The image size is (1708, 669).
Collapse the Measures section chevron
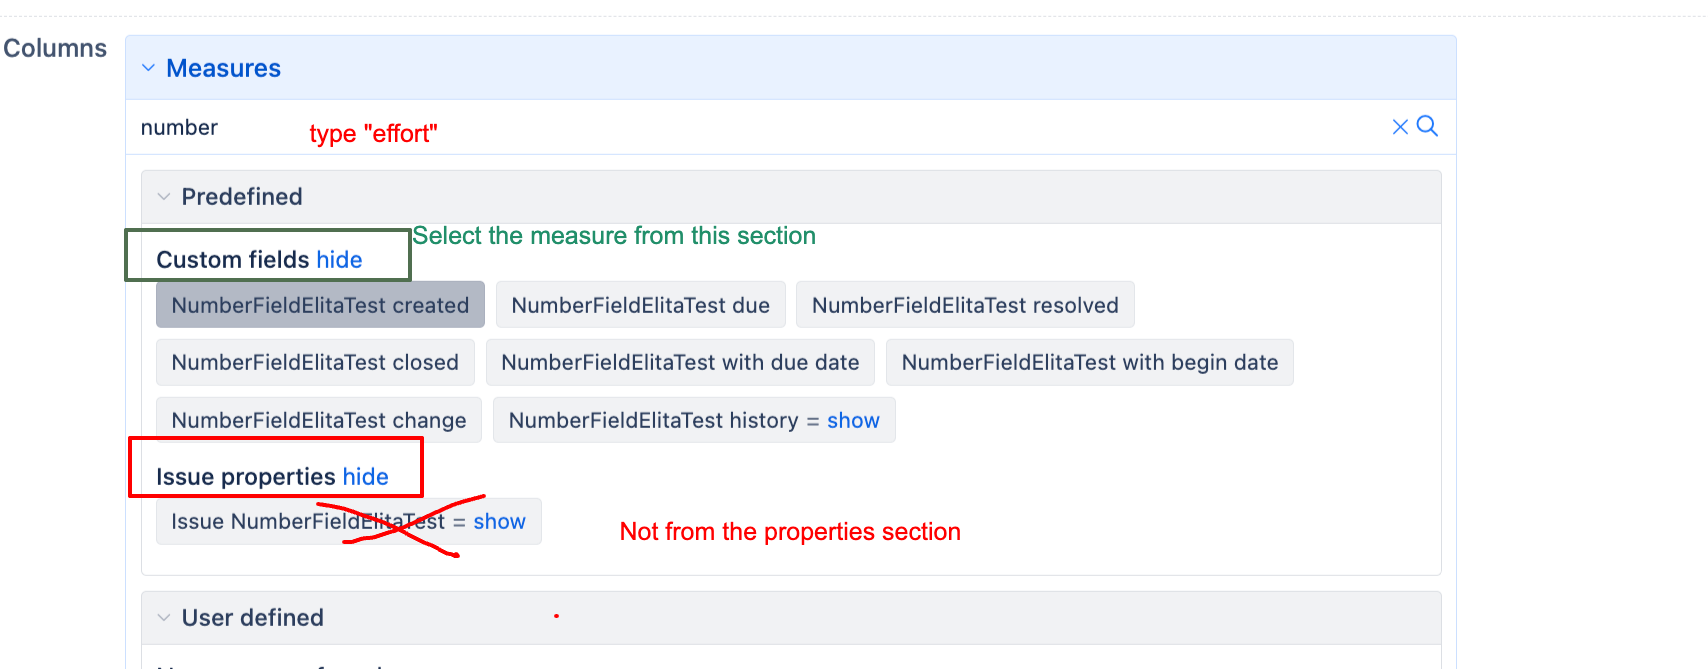[x=148, y=68]
